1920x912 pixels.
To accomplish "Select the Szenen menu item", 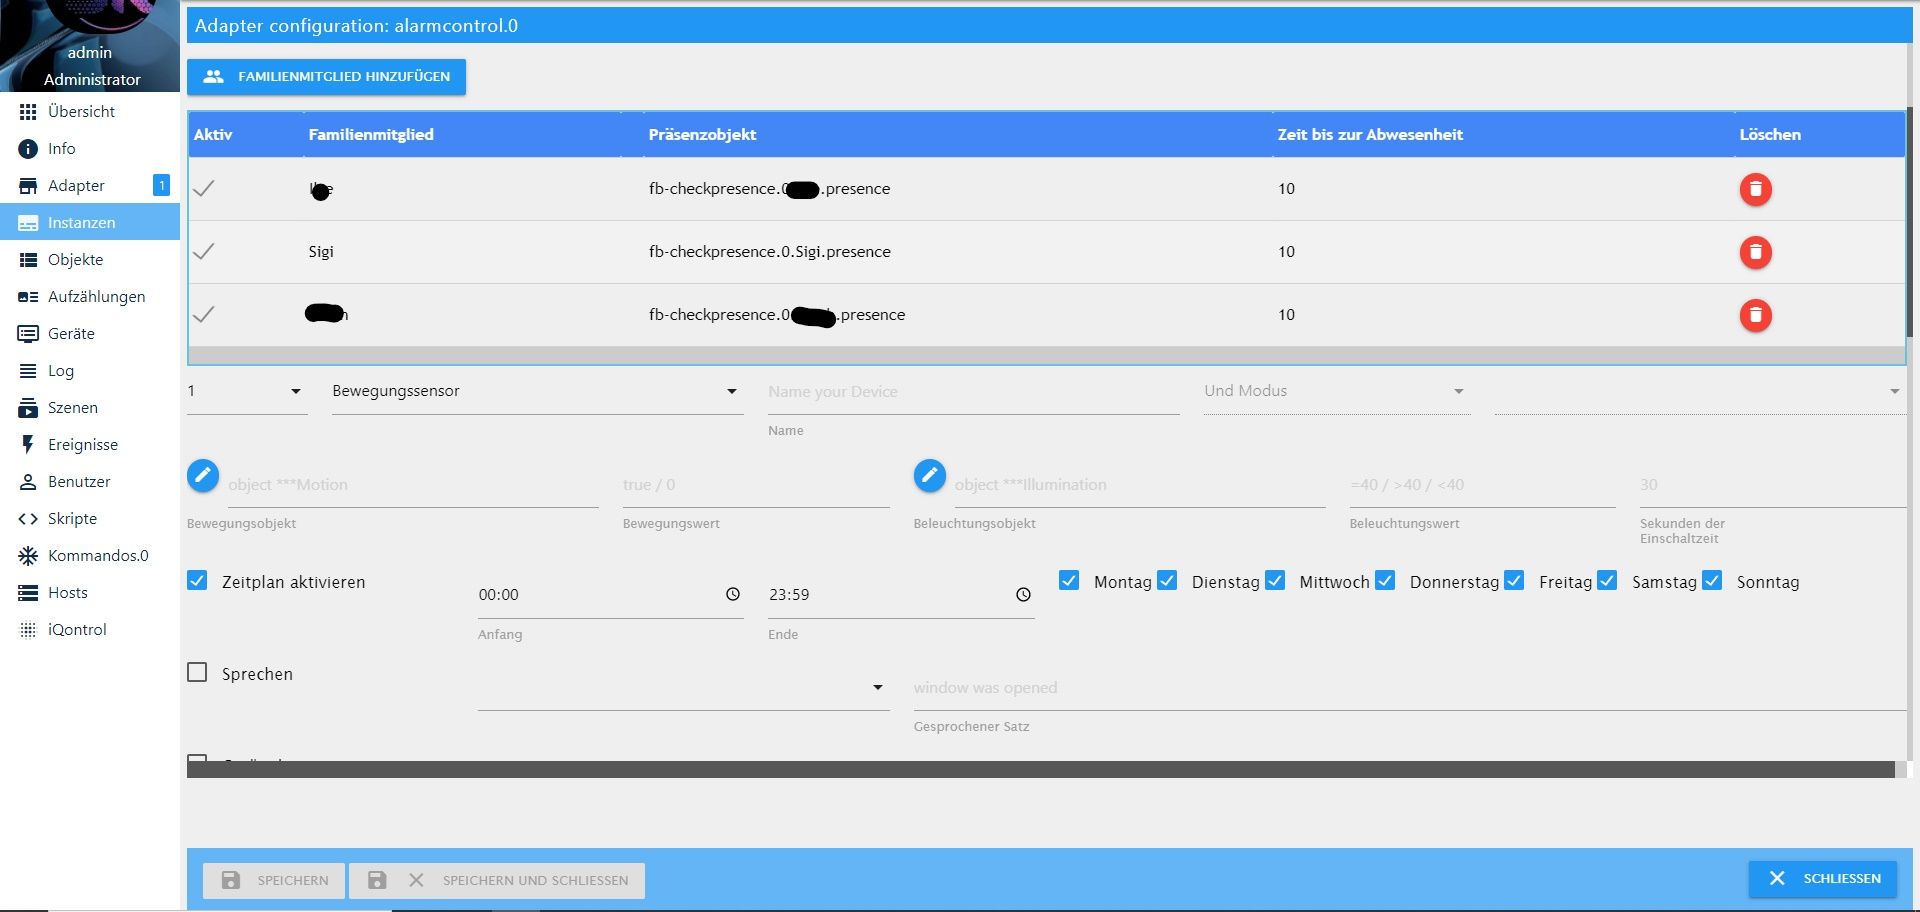I will click(90, 408).
